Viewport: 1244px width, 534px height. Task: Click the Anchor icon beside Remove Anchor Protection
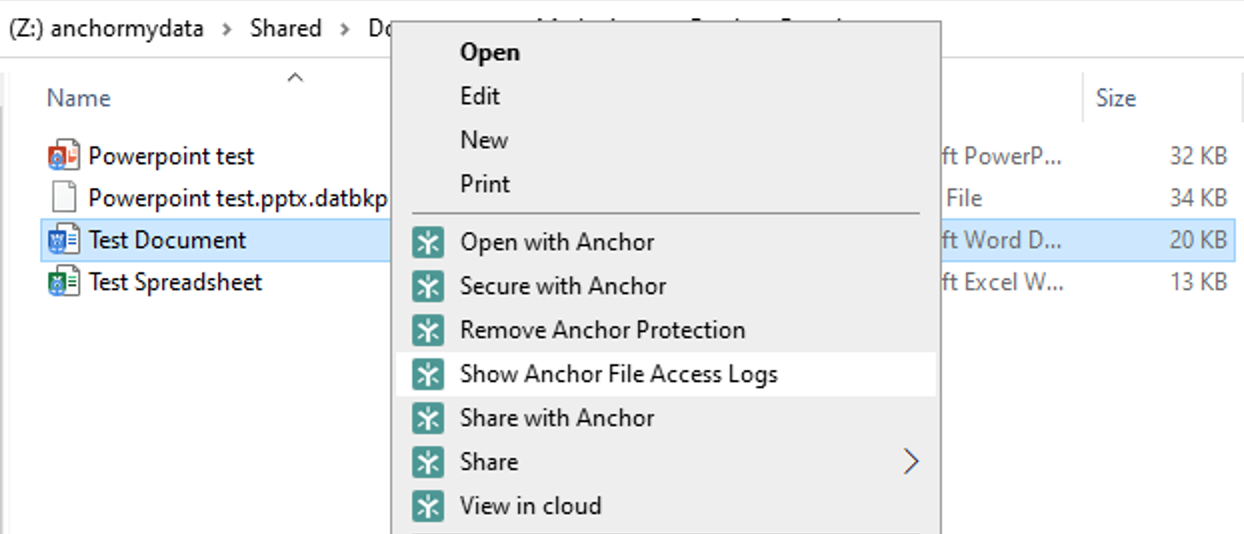pyautogui.click(x=428, y=331)
